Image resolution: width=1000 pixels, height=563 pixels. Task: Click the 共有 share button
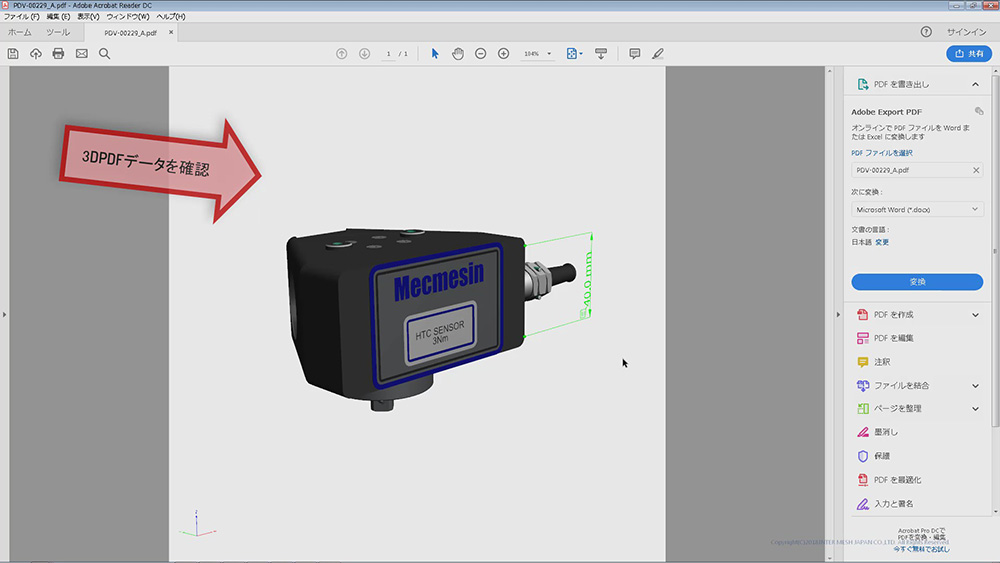coord(969,54)
